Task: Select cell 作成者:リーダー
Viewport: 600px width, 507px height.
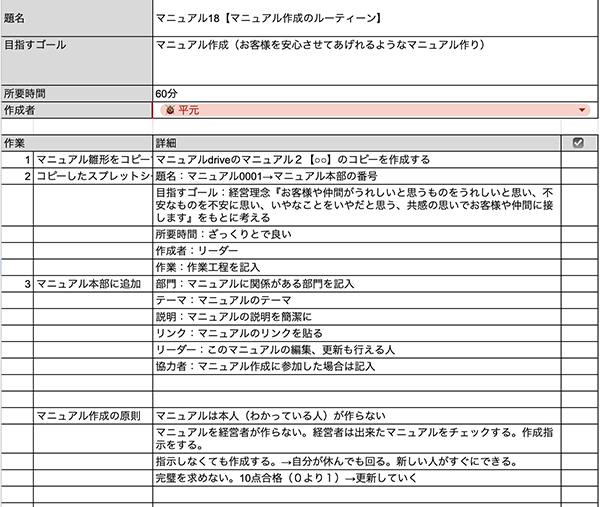Action: (357, 251)
